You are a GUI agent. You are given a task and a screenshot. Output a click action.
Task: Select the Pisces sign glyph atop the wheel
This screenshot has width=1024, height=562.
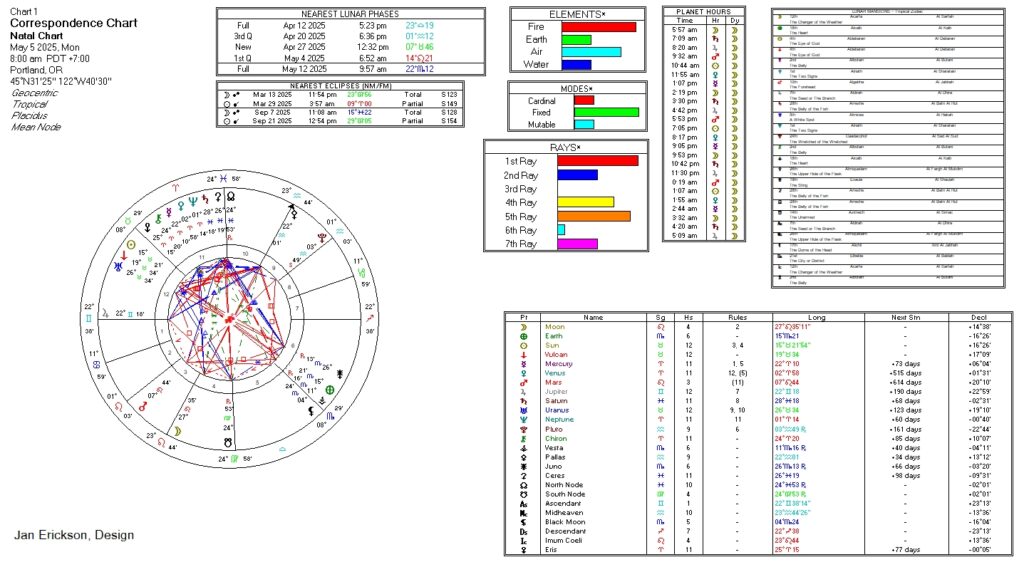pyautogui.click(x=224, y=178)
